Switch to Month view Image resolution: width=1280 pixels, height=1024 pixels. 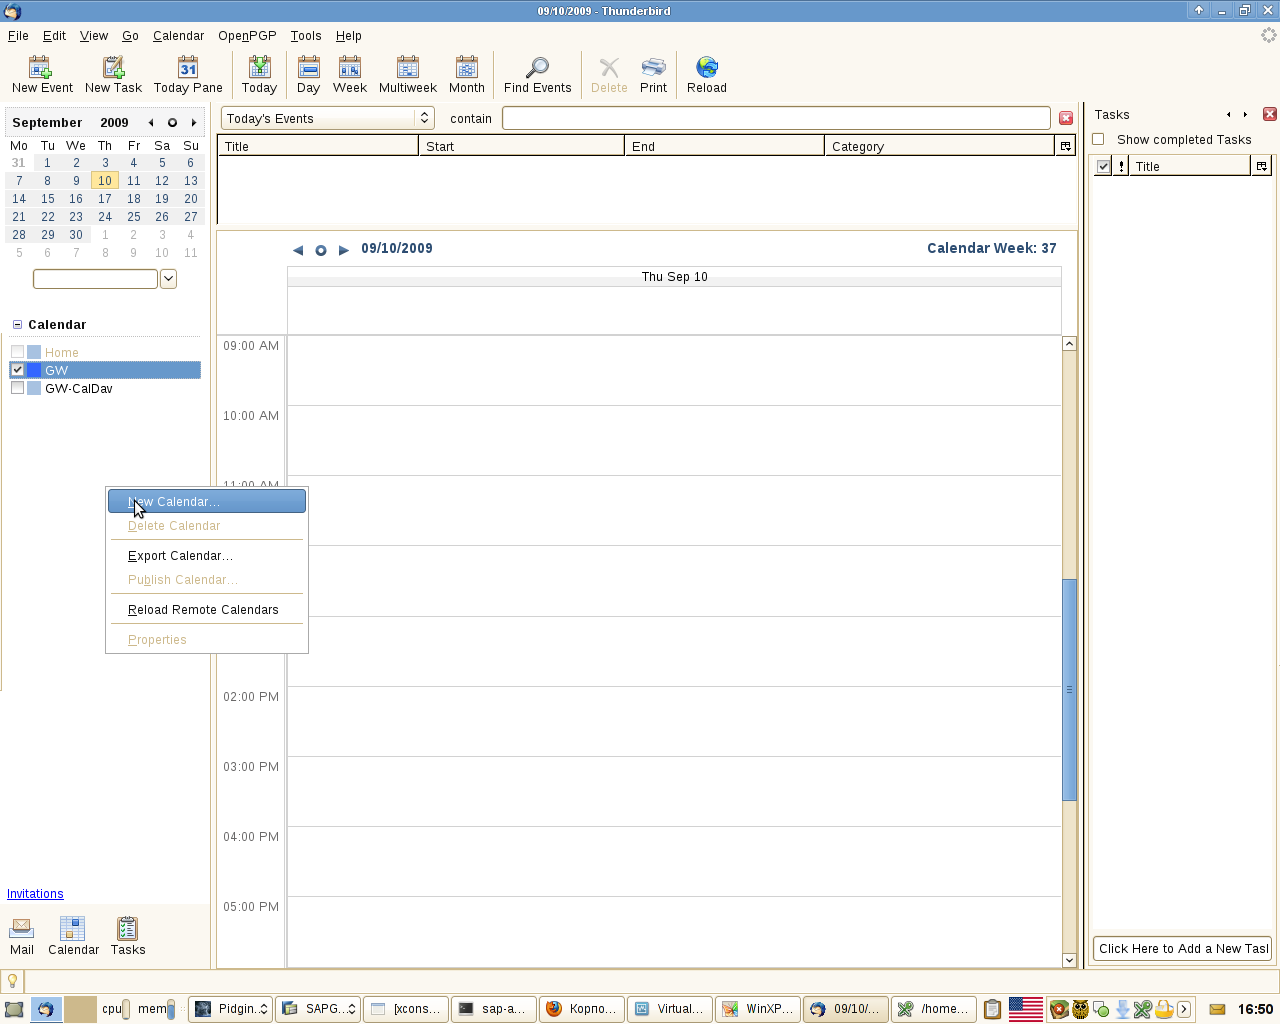click(x=467, y=75)
